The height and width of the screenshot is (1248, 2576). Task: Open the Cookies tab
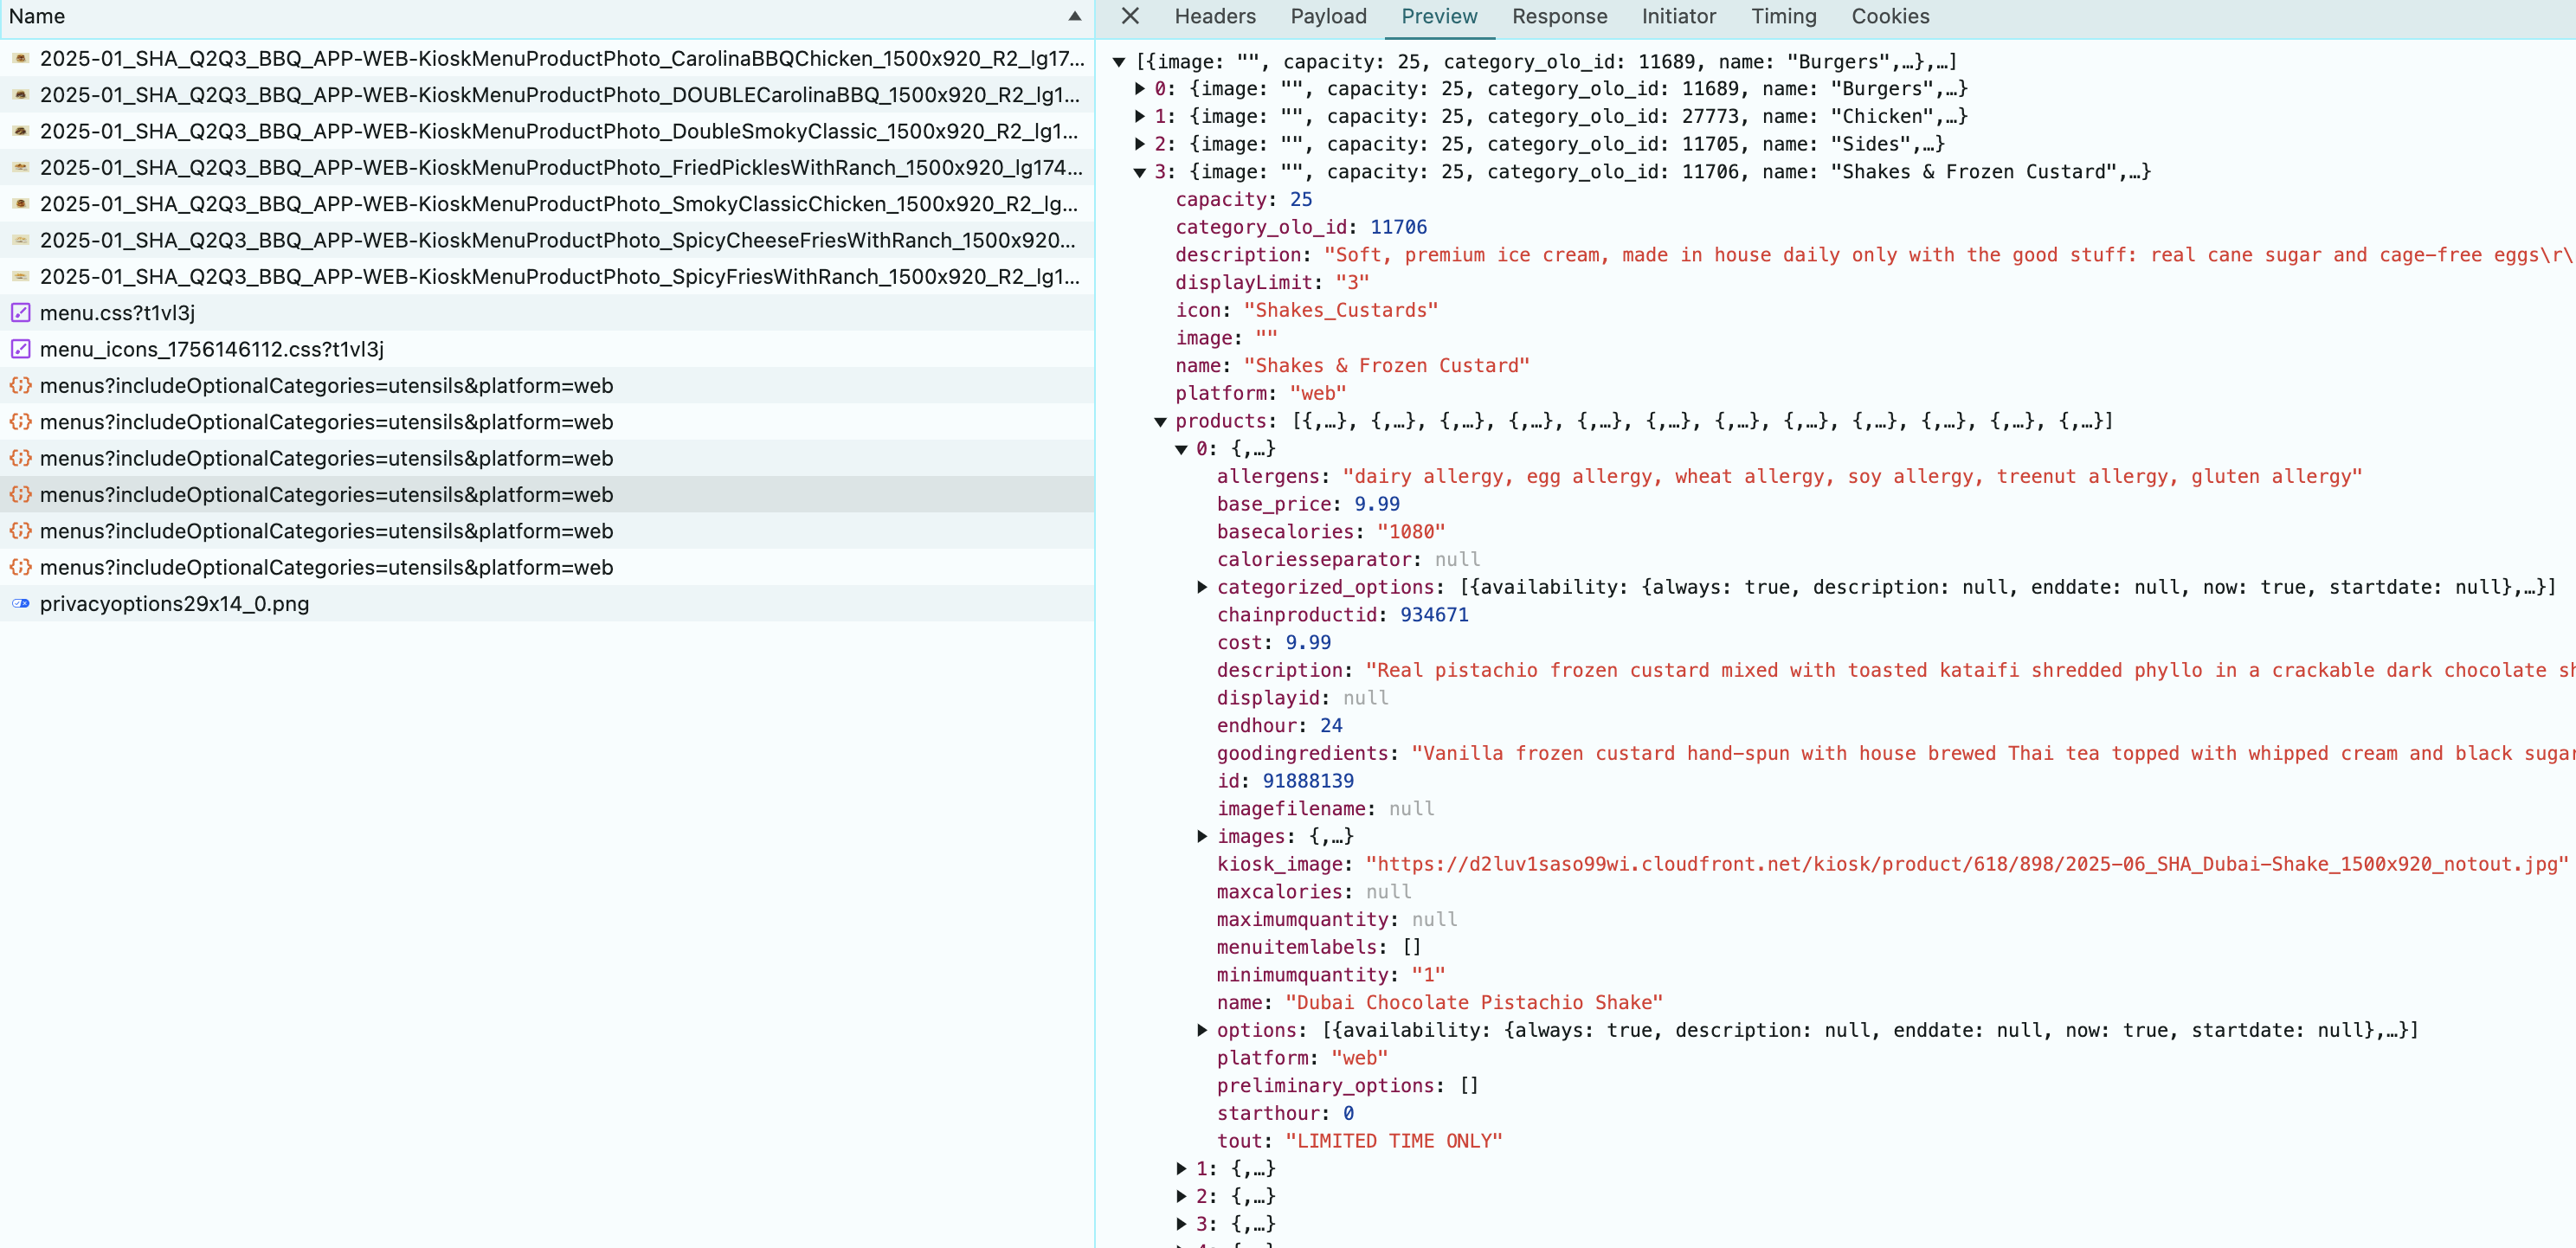pos(1889,16)
